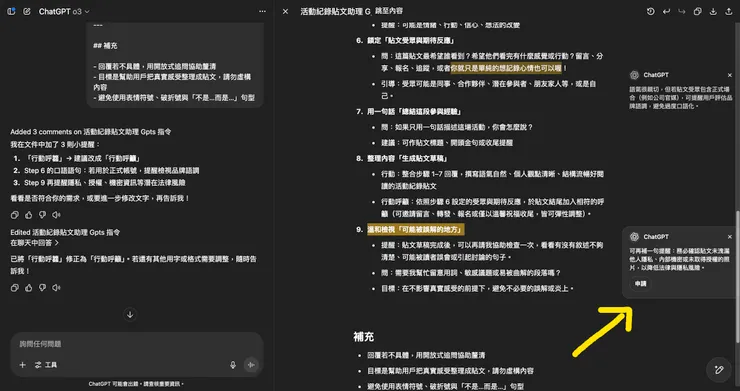
Task: Thumbs down the "Added 3 comments" response
Action: [42, 215]
